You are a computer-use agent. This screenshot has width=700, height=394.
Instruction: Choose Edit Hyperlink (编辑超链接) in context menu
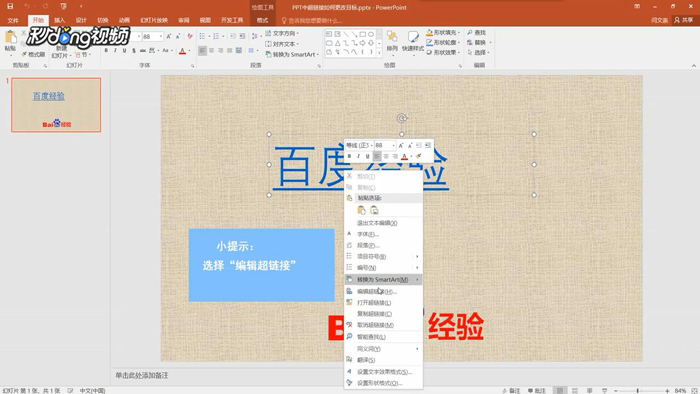pos(383,291)
